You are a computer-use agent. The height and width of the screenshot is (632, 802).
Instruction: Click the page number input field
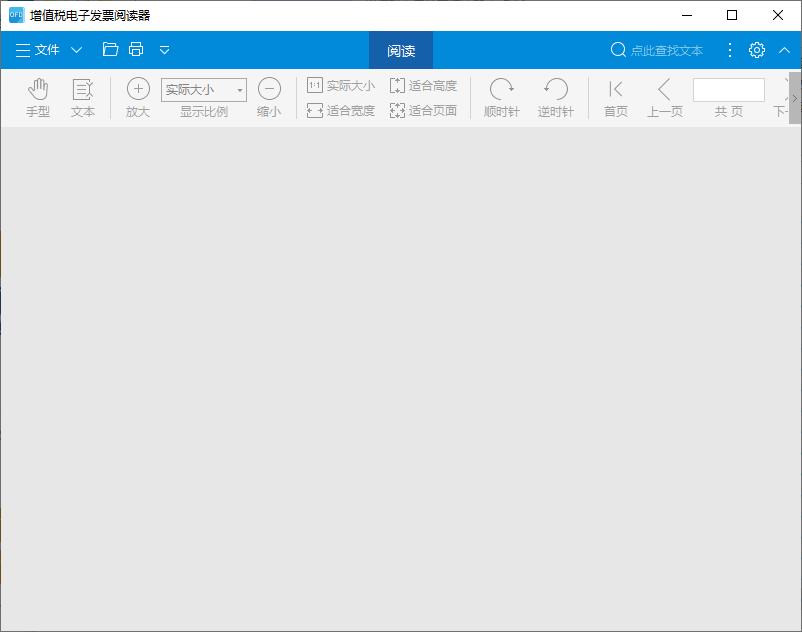tap(729, 90)
